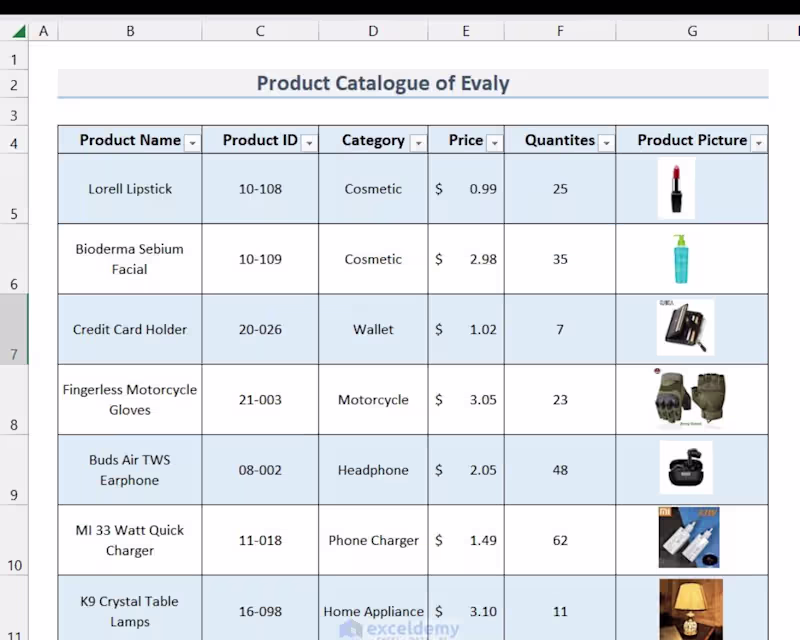The image size is (800, 640).
Task: Select the Buds Air earphone picture
Action: [x=686, y=467]
